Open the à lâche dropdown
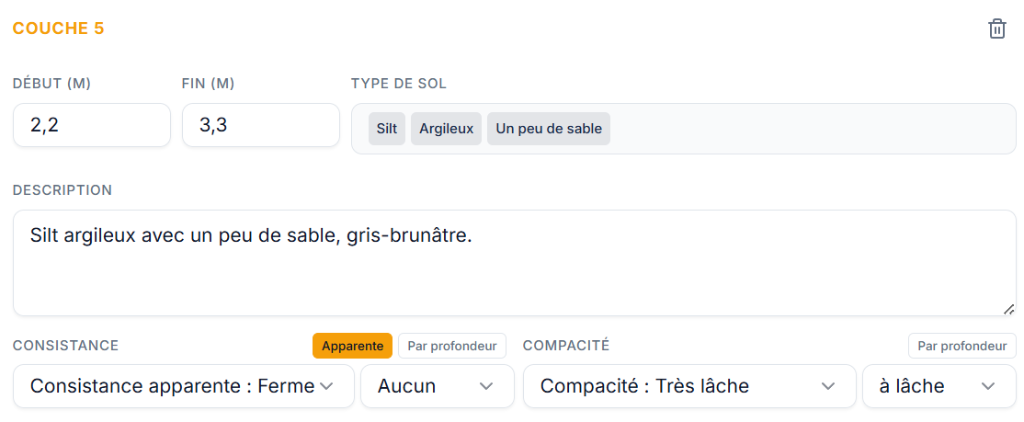 click(939, 386)
